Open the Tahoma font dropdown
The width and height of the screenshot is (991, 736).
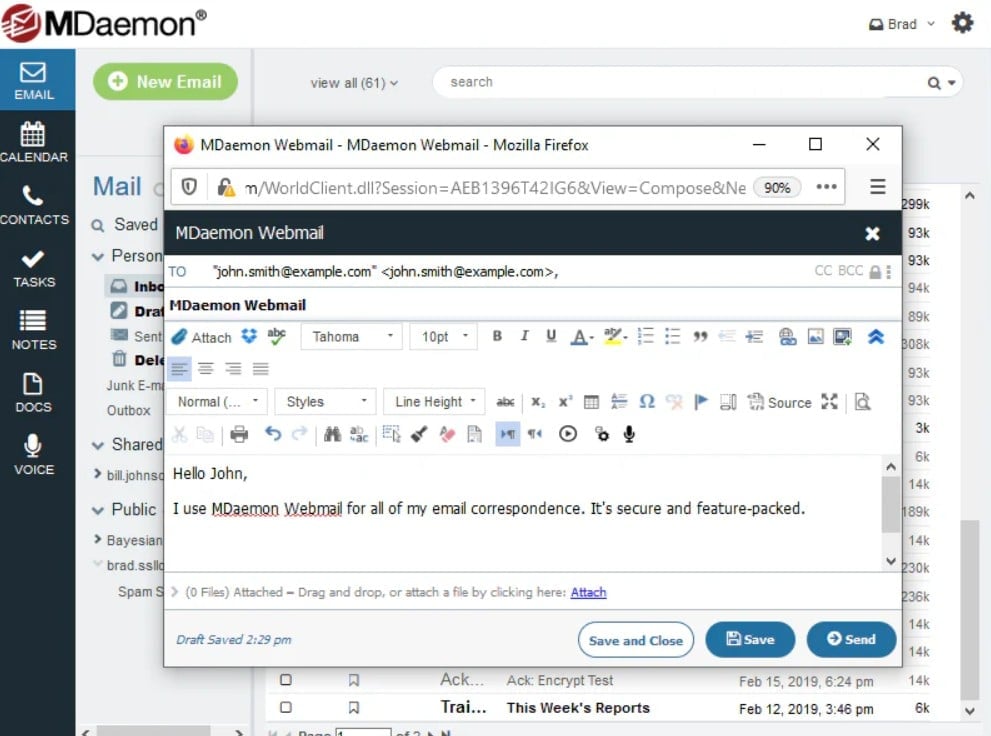click(x=351, y=337)
